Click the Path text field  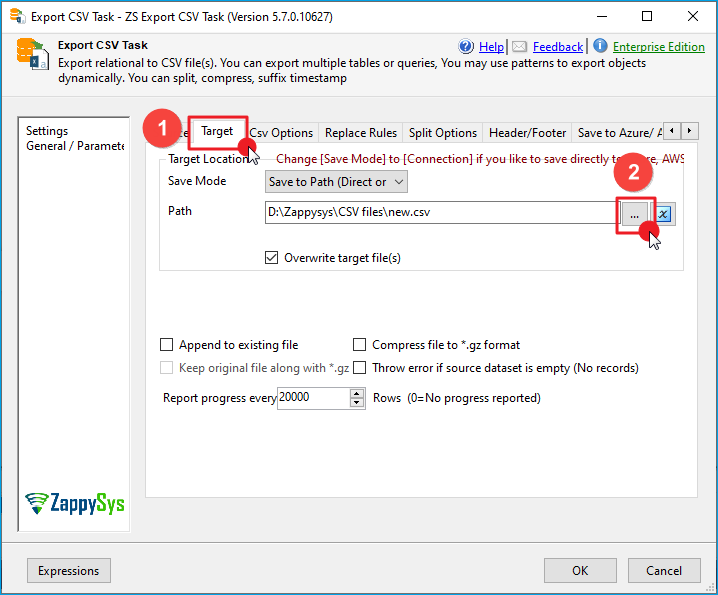tap(438, 212)
